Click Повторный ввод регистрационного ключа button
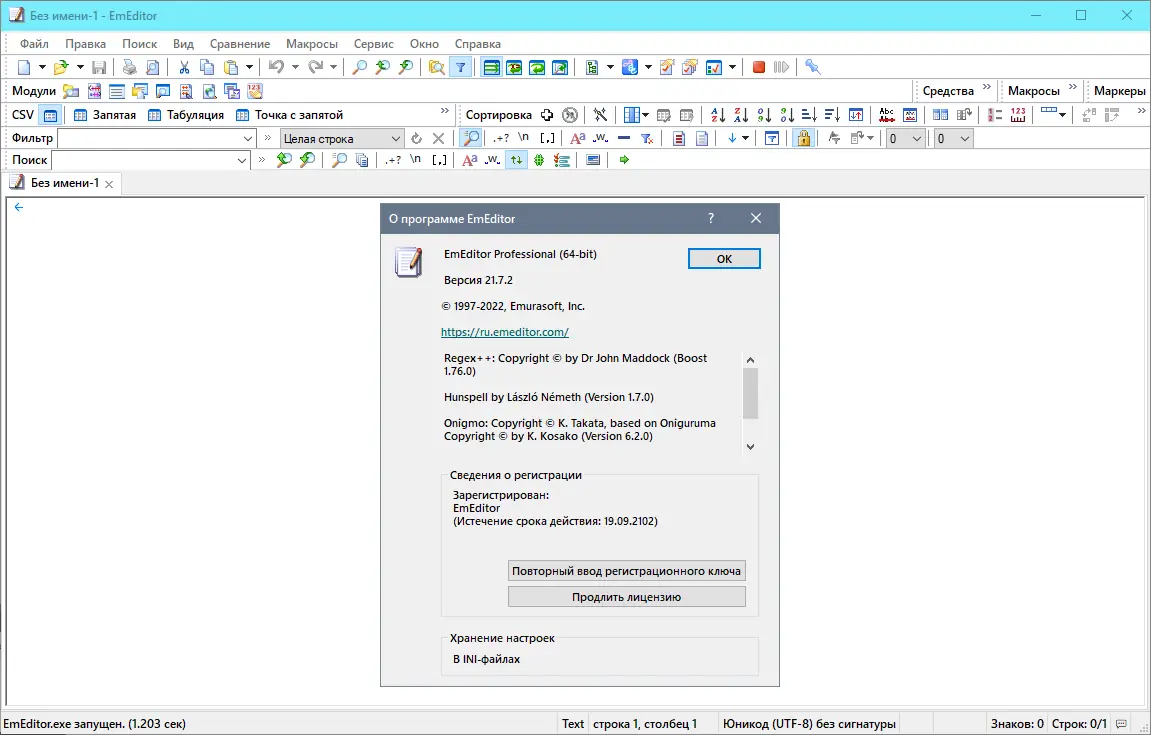The image size is (1151, 735). [x=626, y=571]
